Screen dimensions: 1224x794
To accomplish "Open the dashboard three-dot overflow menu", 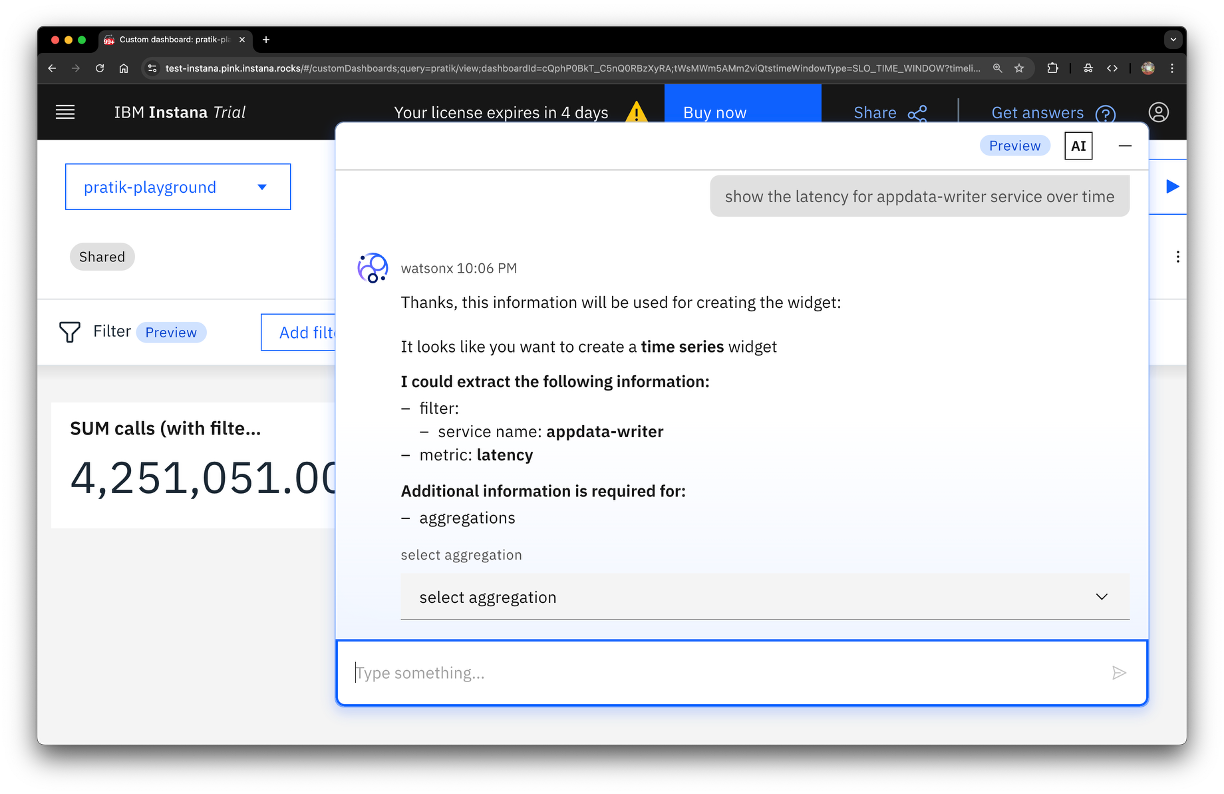I will click(x=1177, y=257).
